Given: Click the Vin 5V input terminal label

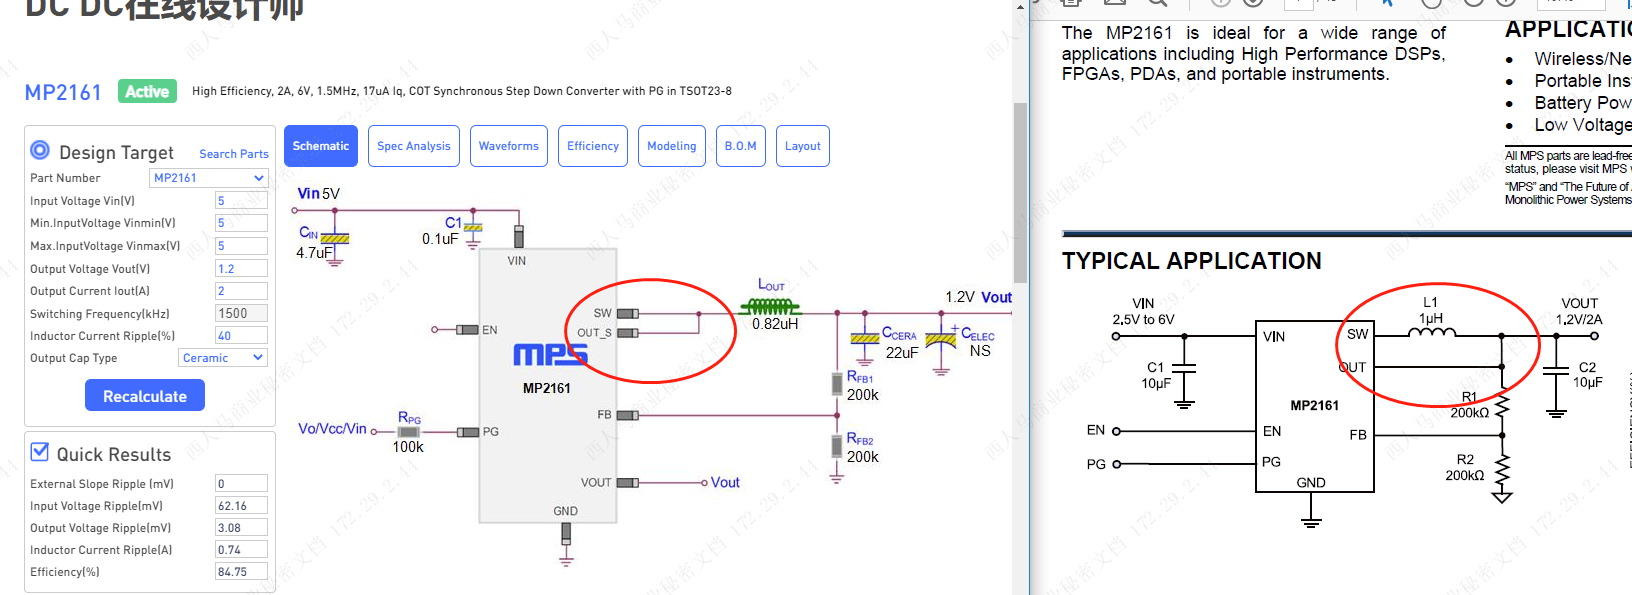Looking at the screenshot, I should pos(319,194).
